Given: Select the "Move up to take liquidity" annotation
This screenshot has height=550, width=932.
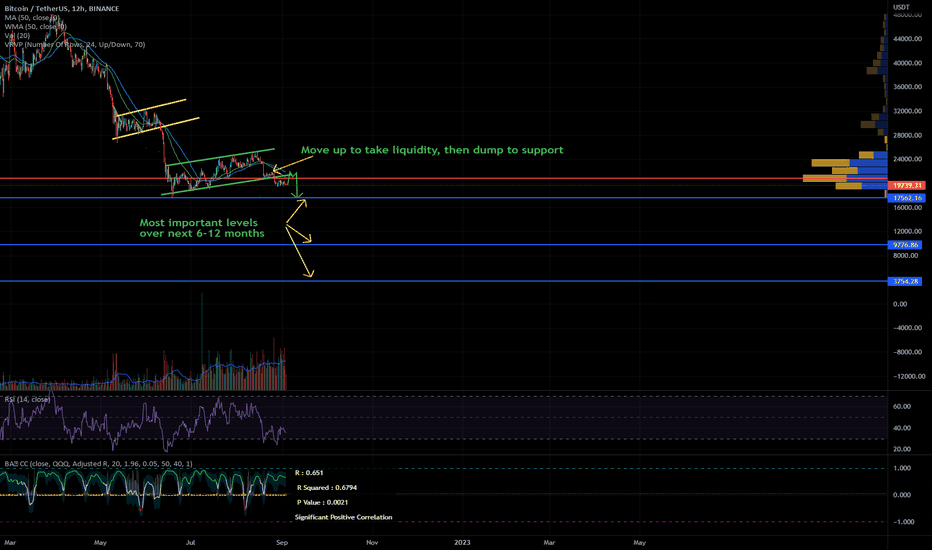Looking at the screenshot, I should (x=432, y=150).
